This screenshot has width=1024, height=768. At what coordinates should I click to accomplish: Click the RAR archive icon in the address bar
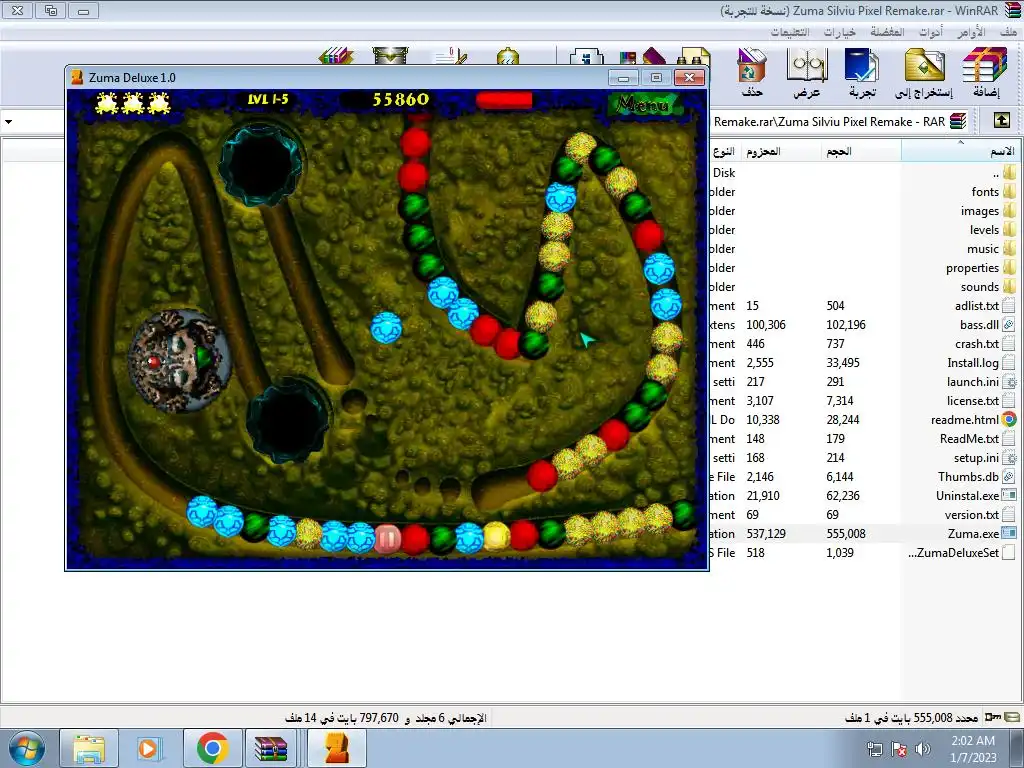(957, 121)
